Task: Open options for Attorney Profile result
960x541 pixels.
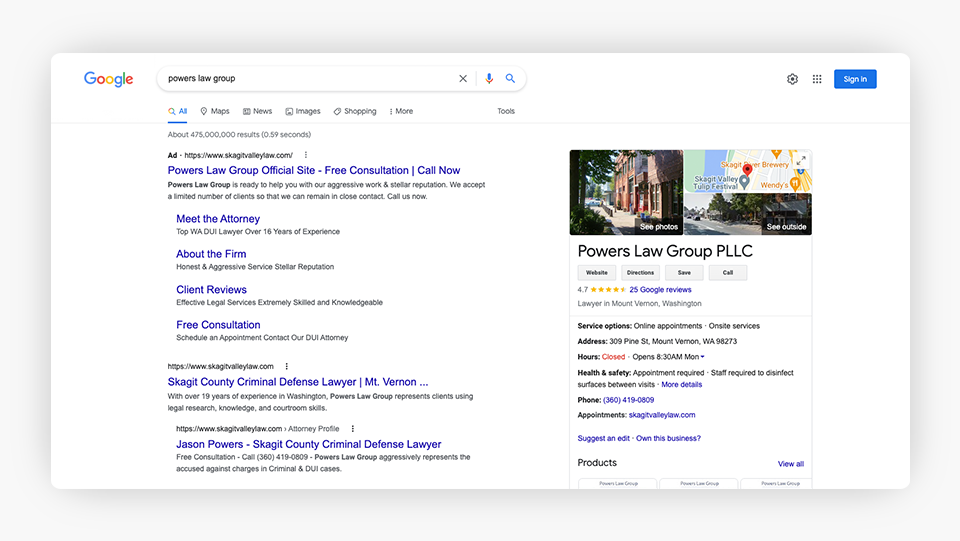Action: tap(353, 429)
